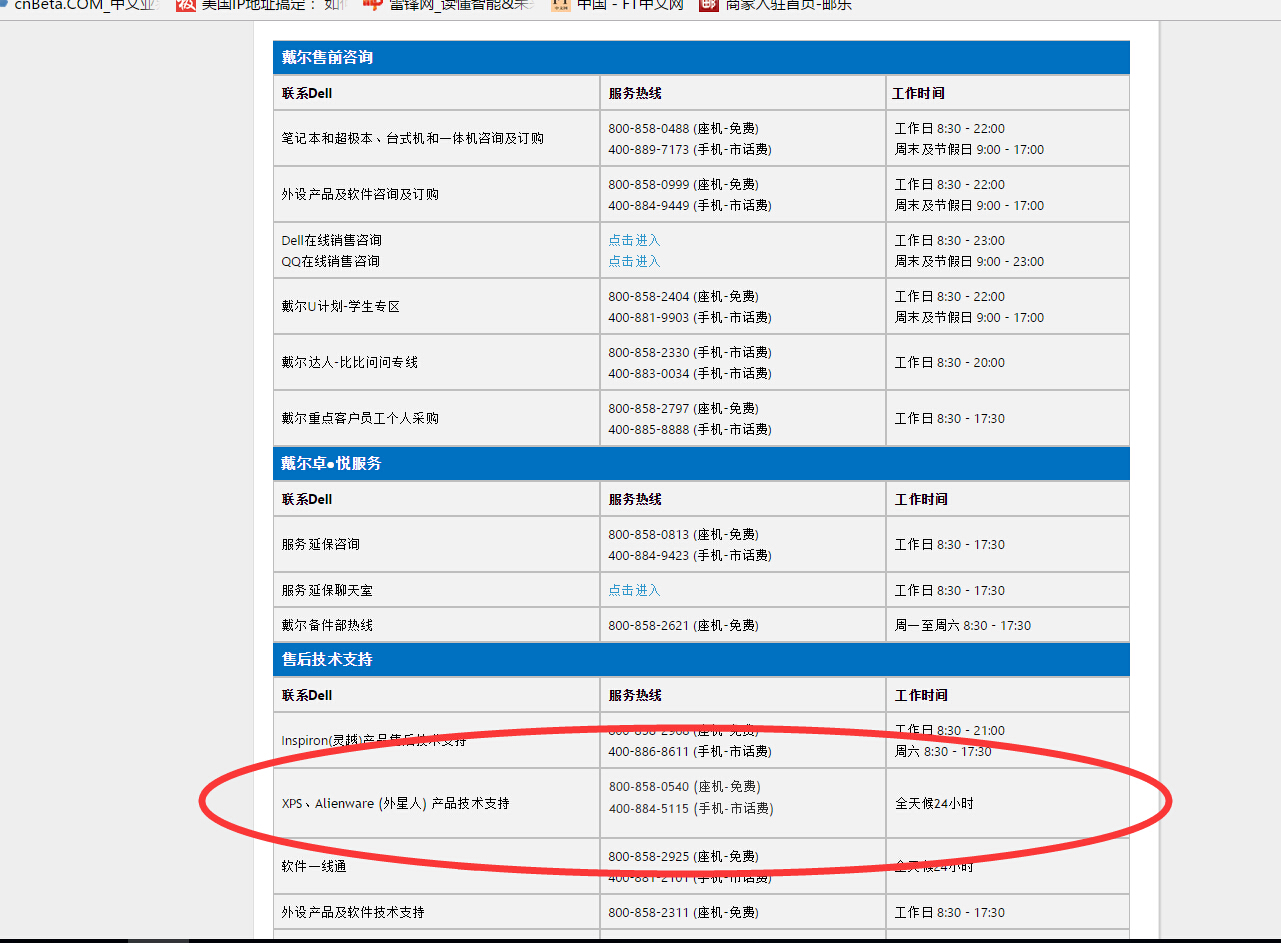Select the 外设产品及软件技术支持 cell
The image size is (1281, 943).
pos(436,912)
